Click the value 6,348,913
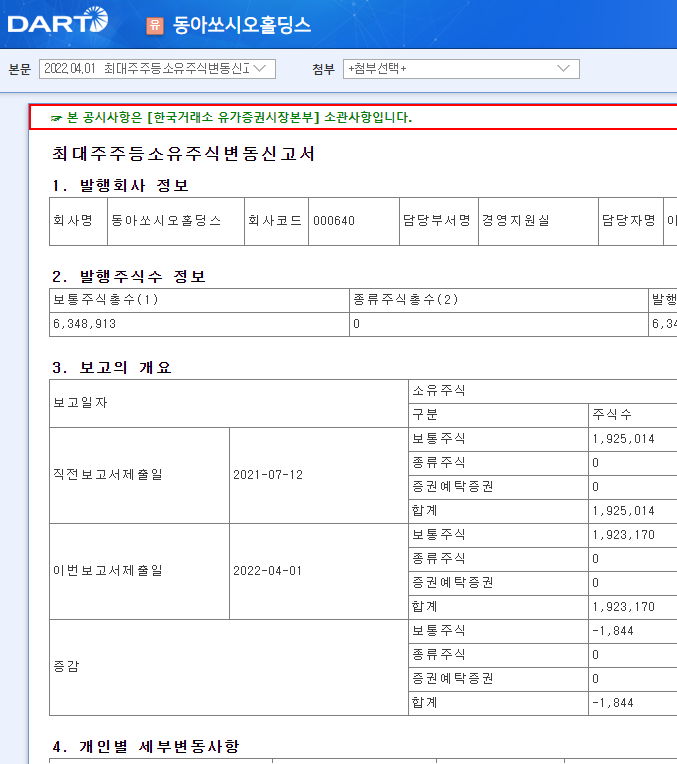This screenshot has height=764, width=677. [x=84, y=324]
